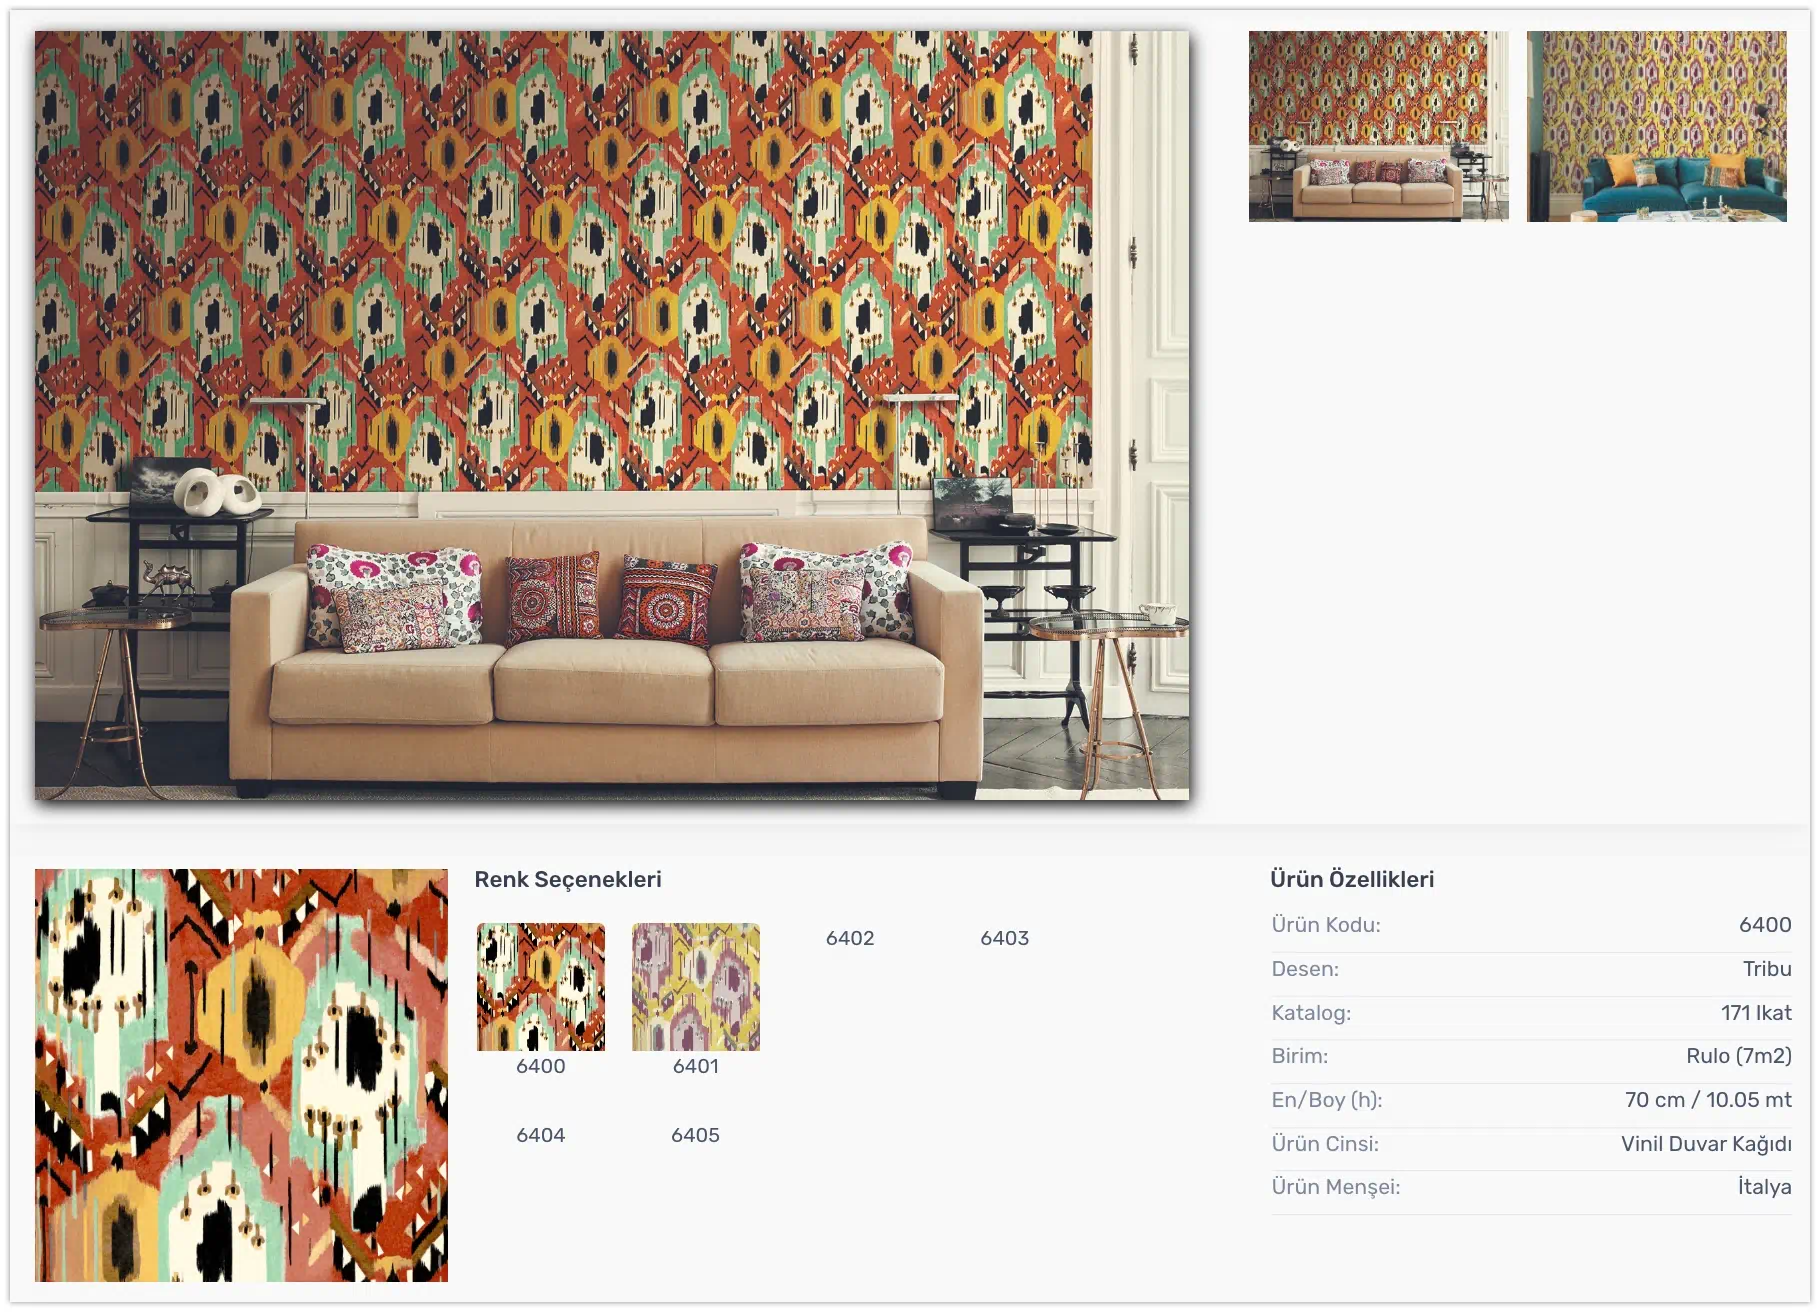Choose color option 6402
Viewport: 1820px width, 1312px height.
tap(850, 938)
